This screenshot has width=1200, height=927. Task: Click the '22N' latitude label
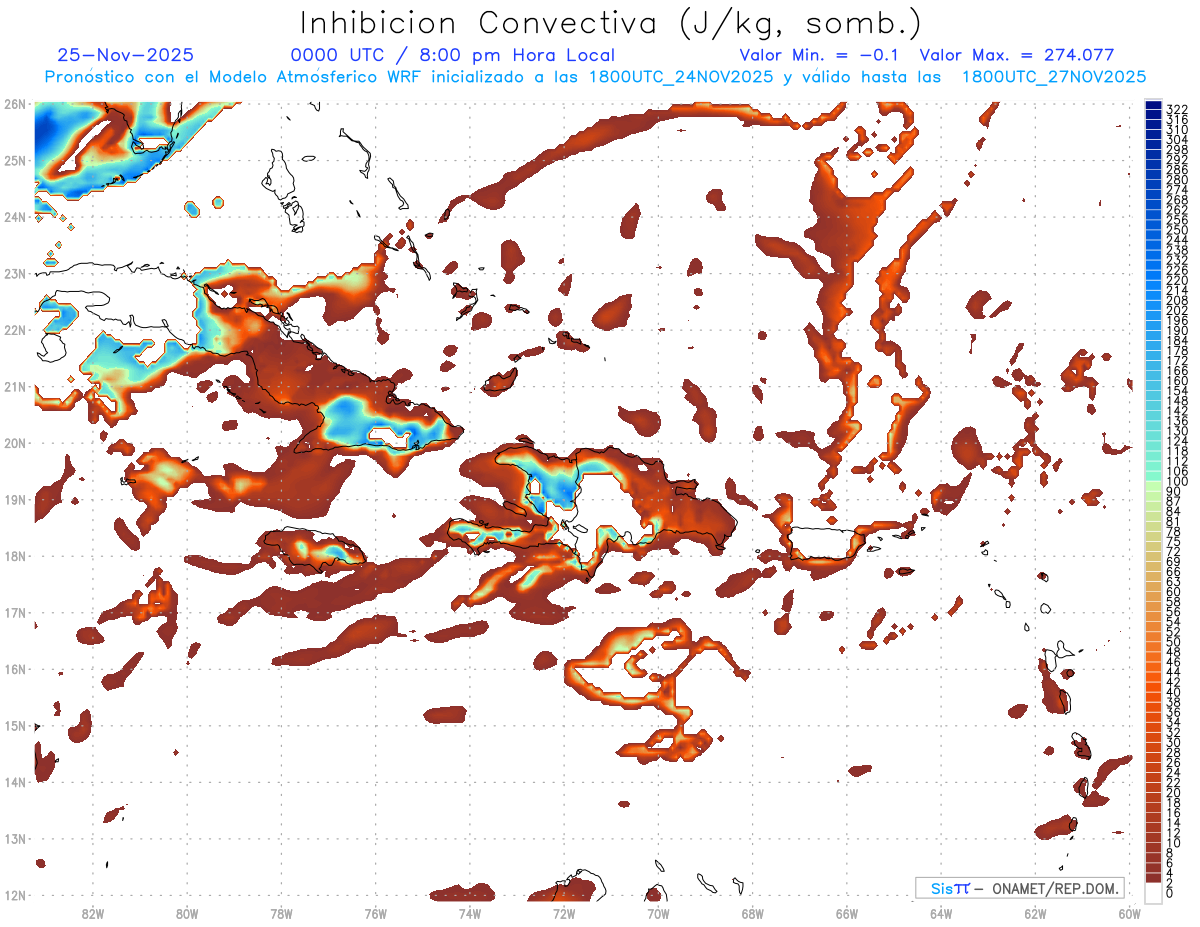tap(14, 329)
